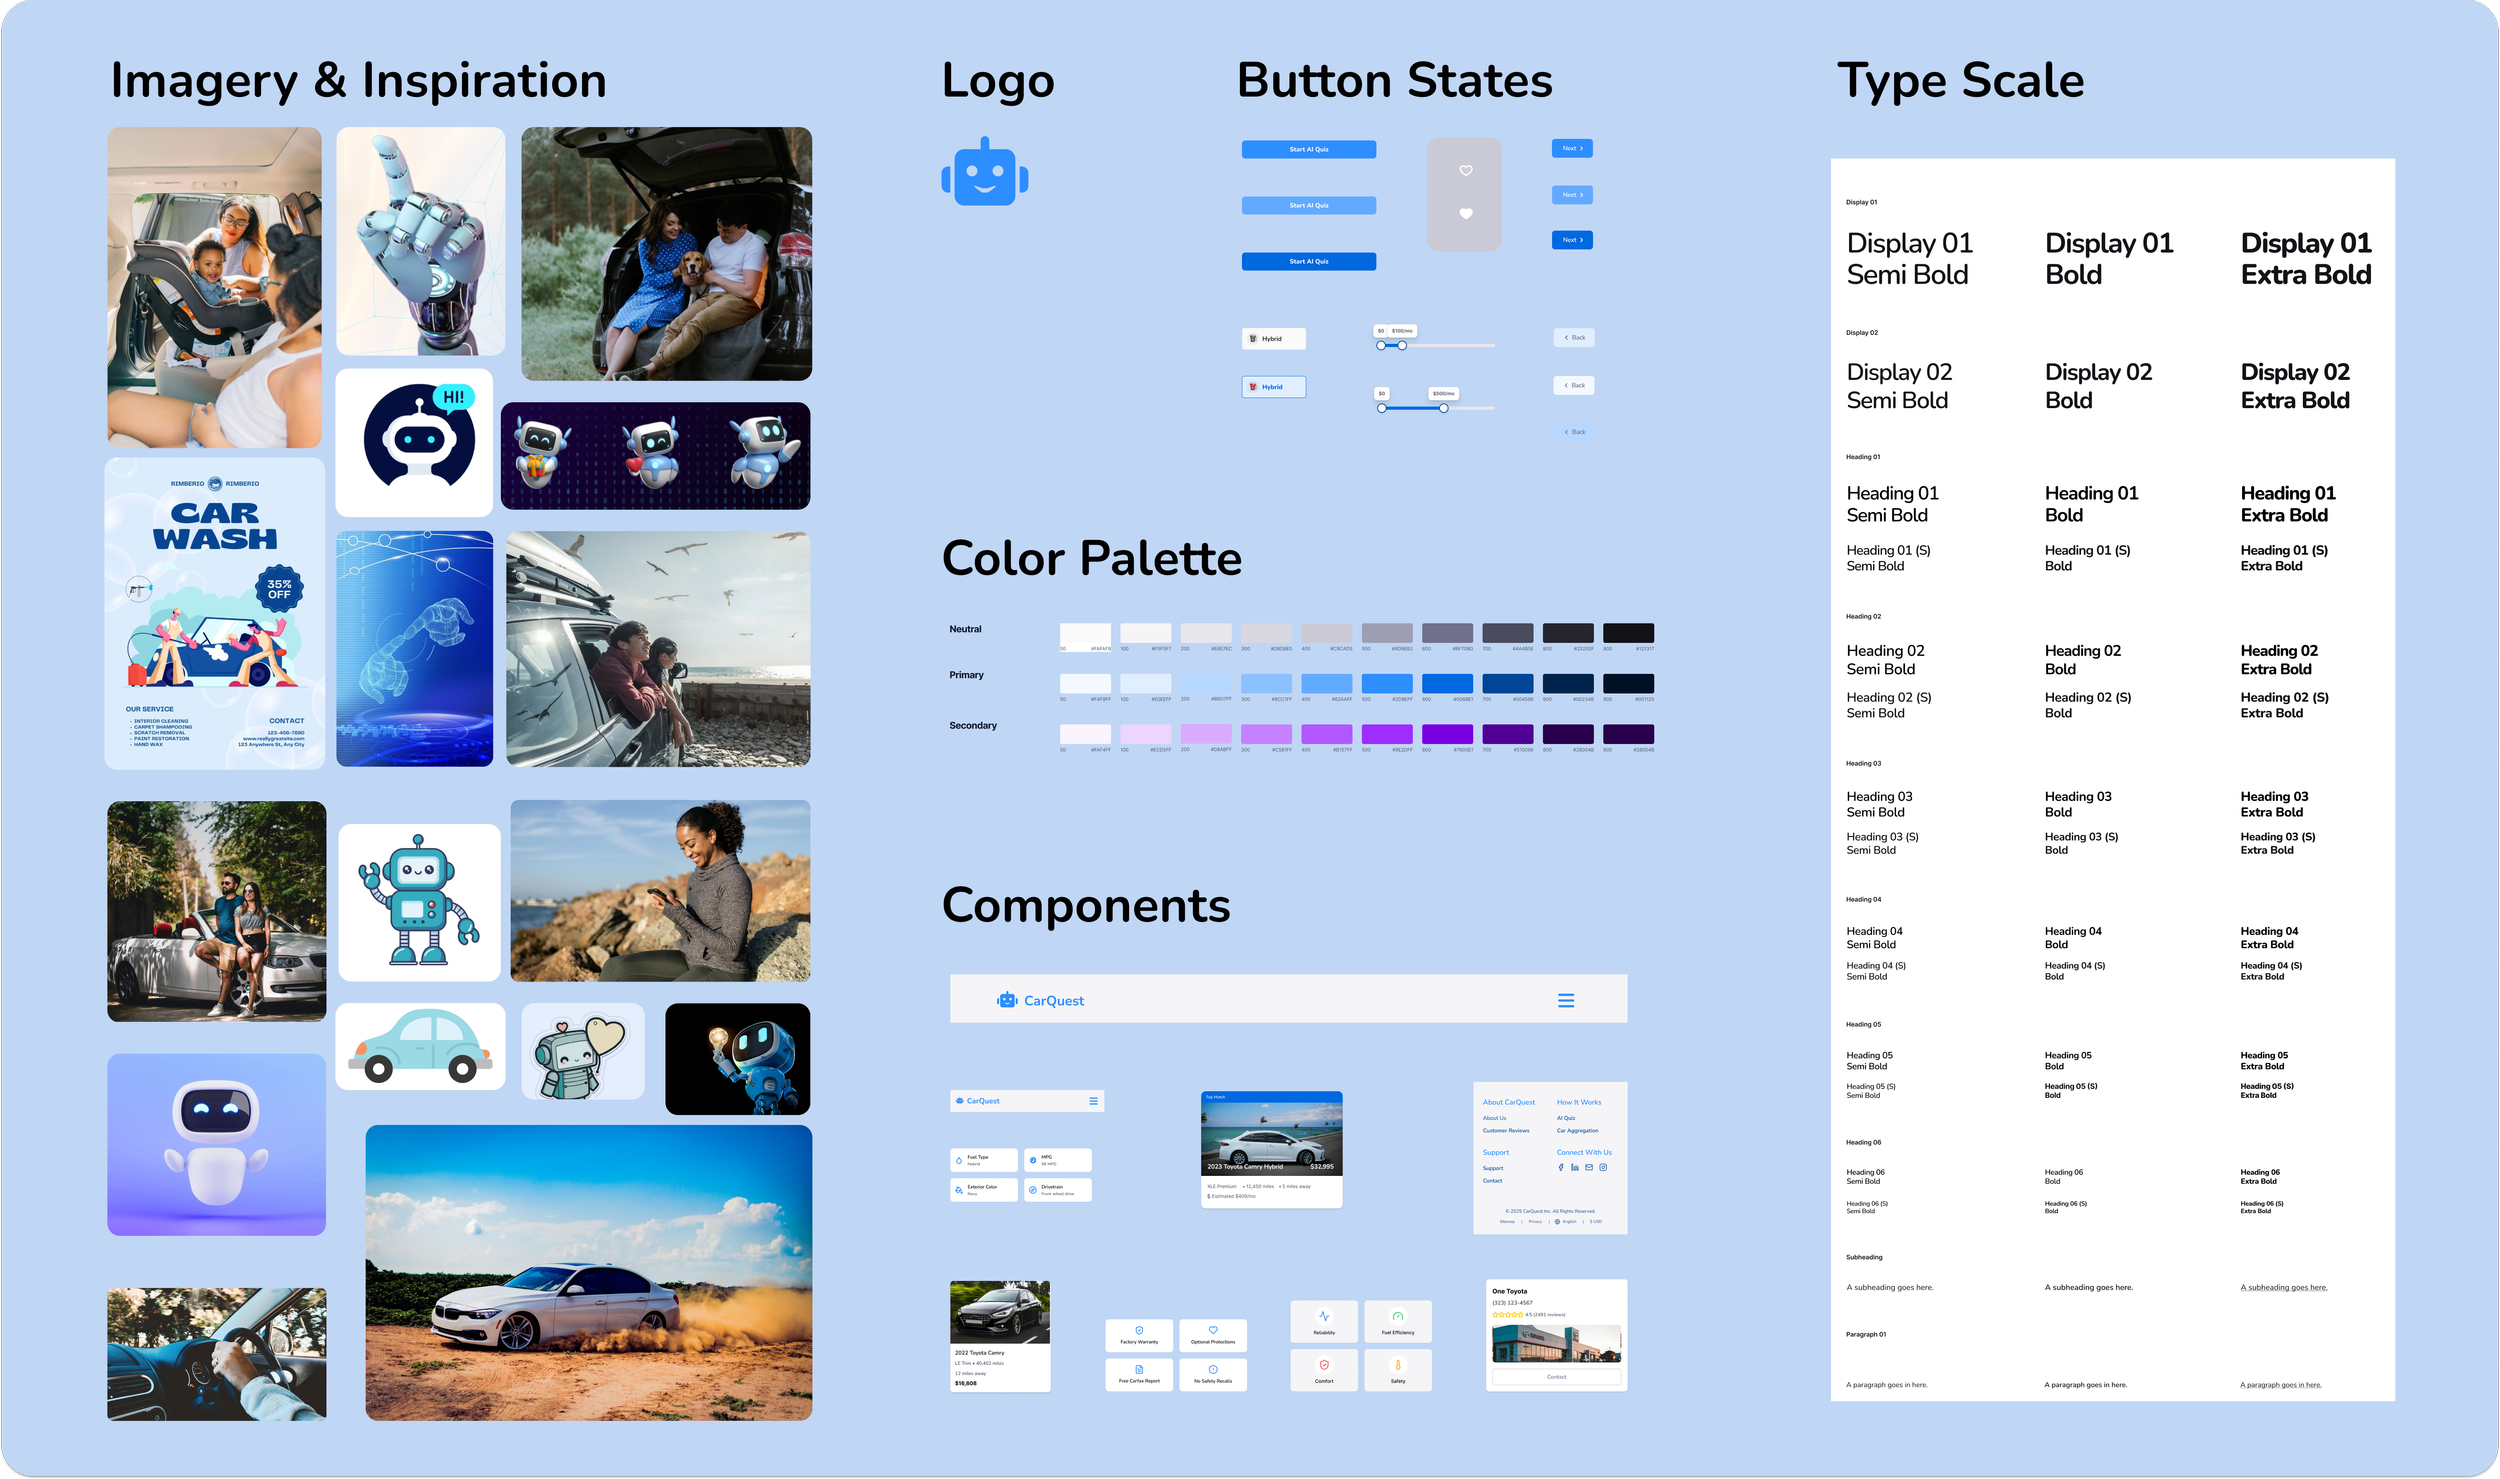The image size is (2500, 1479).
Task: Open the Free Carfax Report tile
Action: click(x=1139, y=1374)
